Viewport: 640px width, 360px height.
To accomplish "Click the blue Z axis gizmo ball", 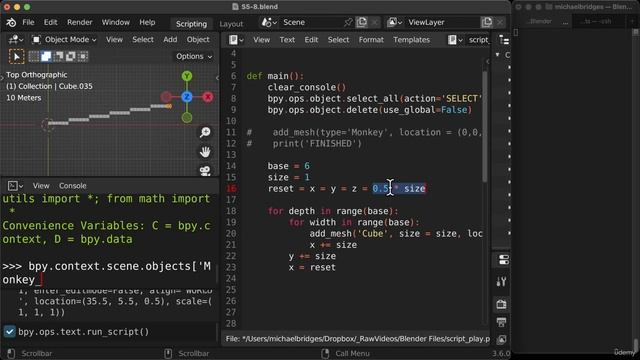I will pyautogui.click(x=187, y=97).
